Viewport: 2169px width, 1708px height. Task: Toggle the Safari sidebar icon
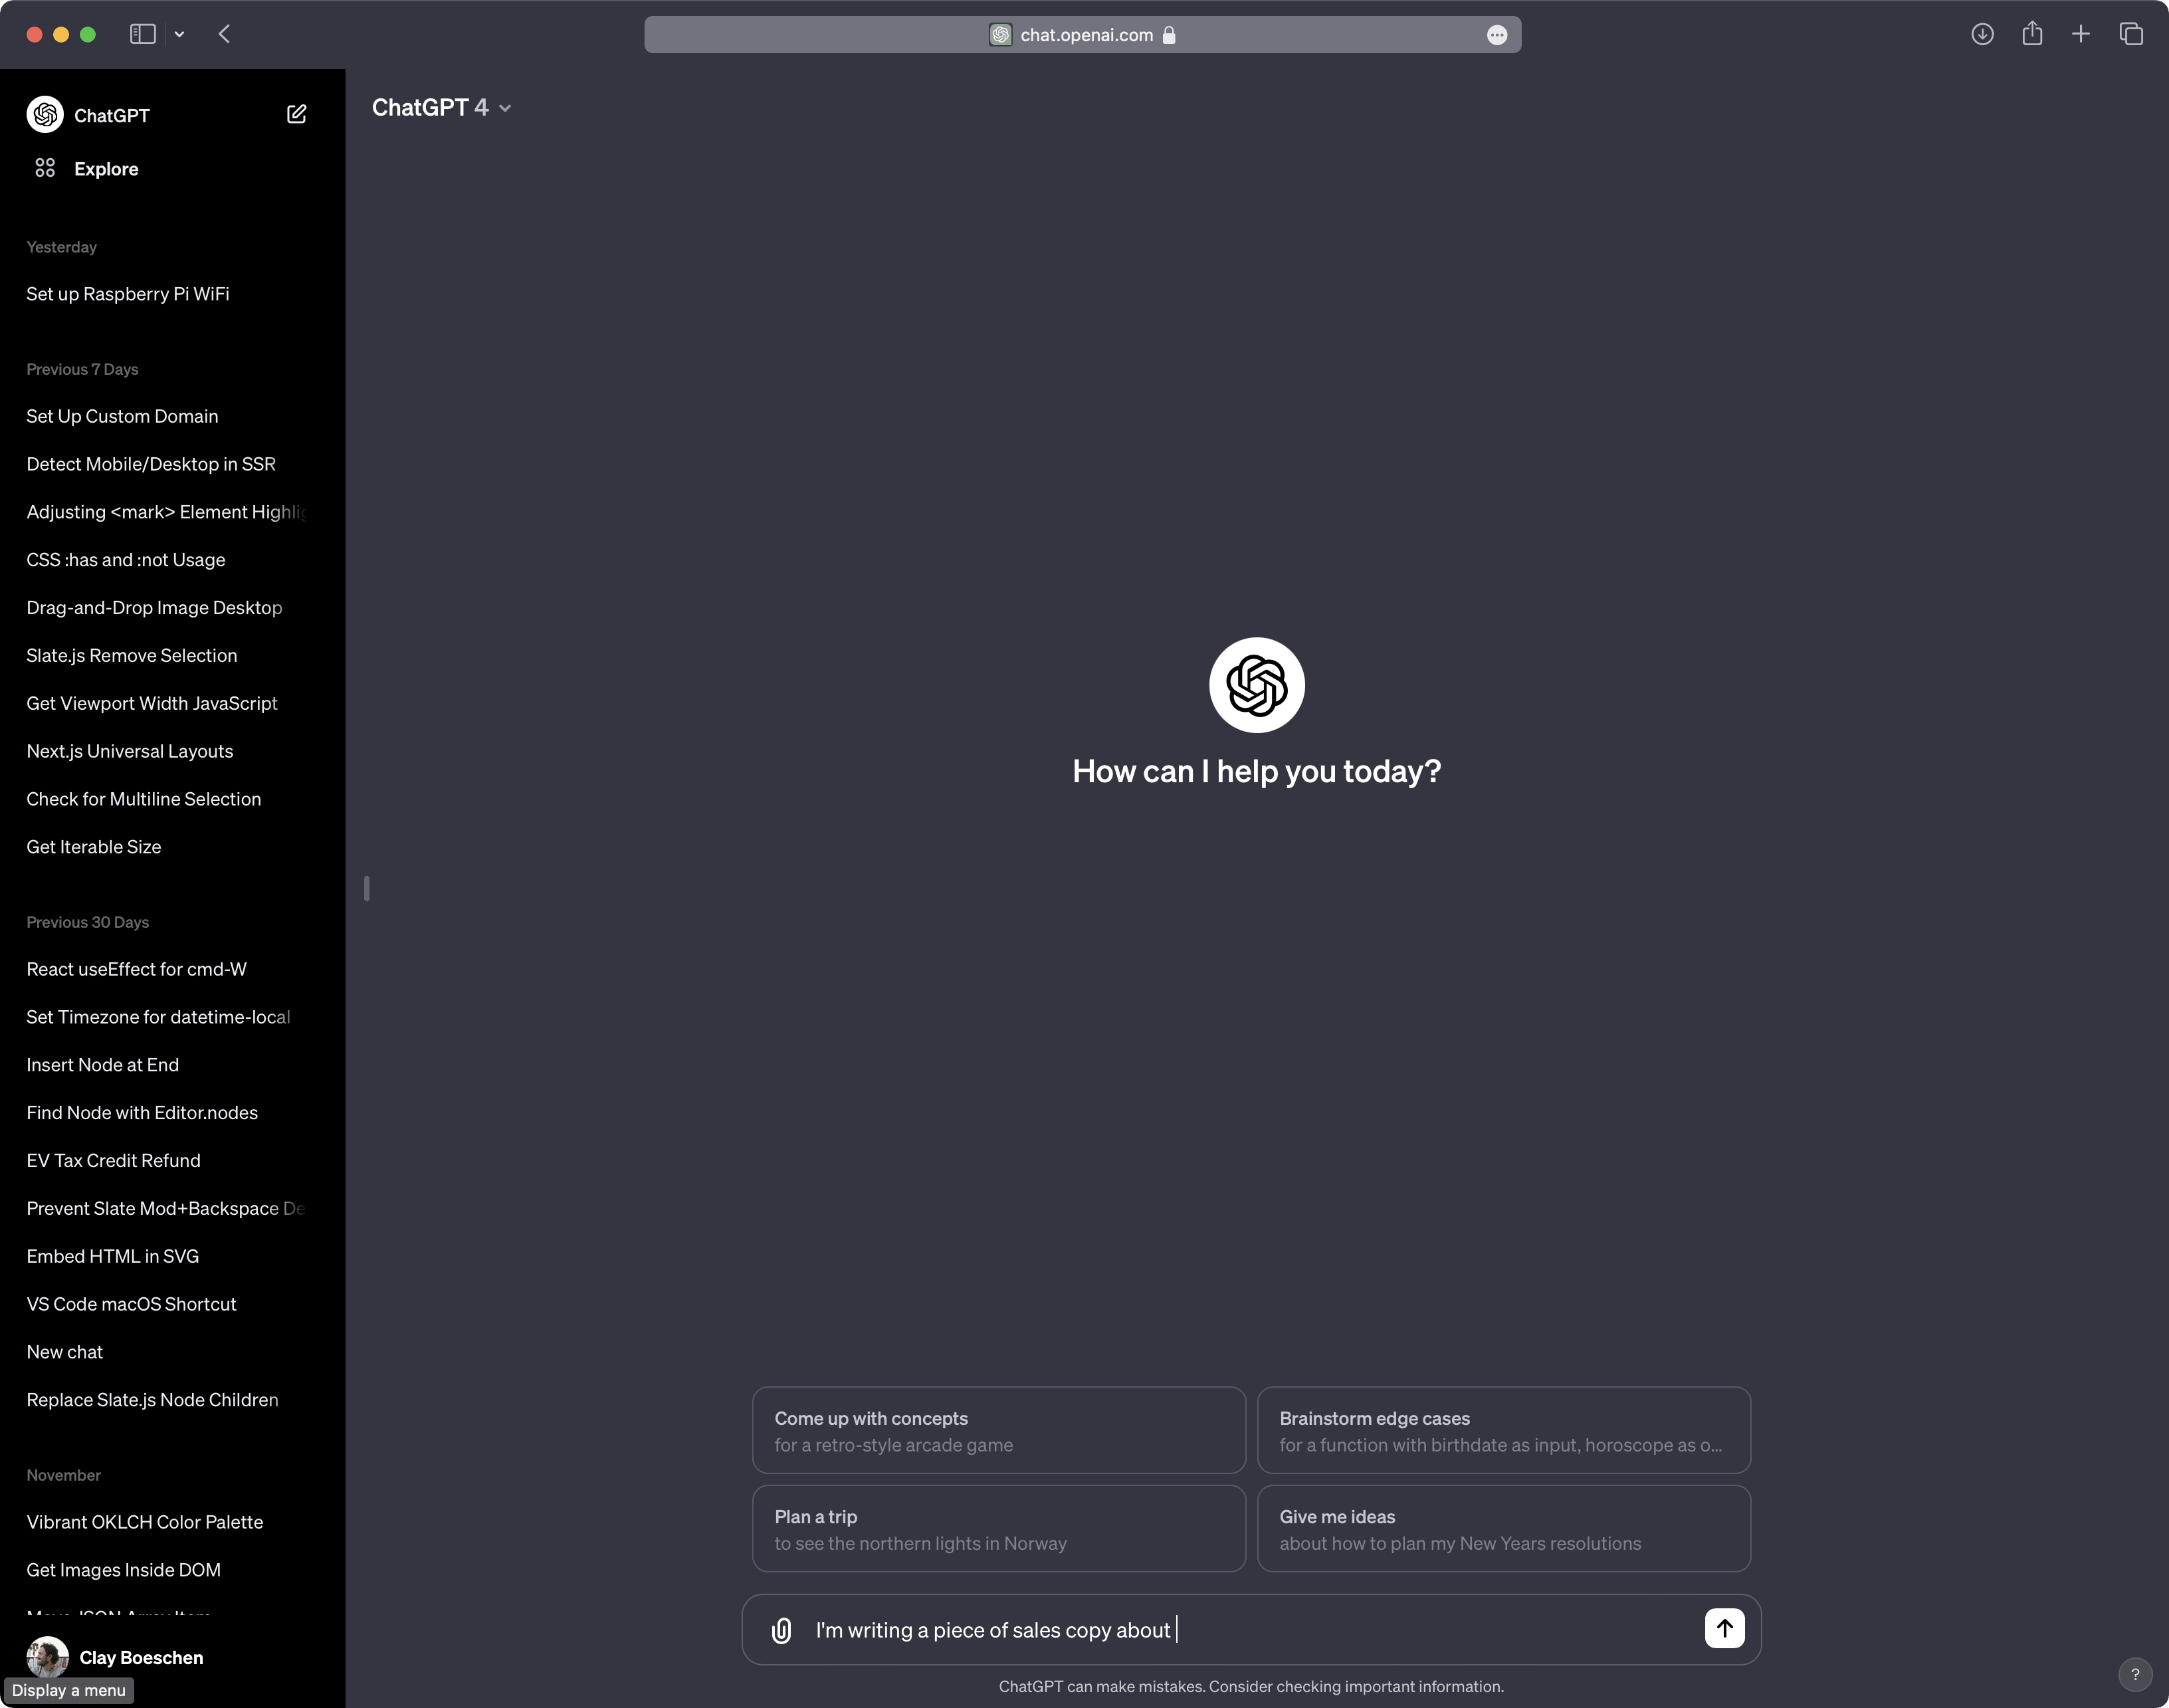pyautogui.click(x=143, y=34)
